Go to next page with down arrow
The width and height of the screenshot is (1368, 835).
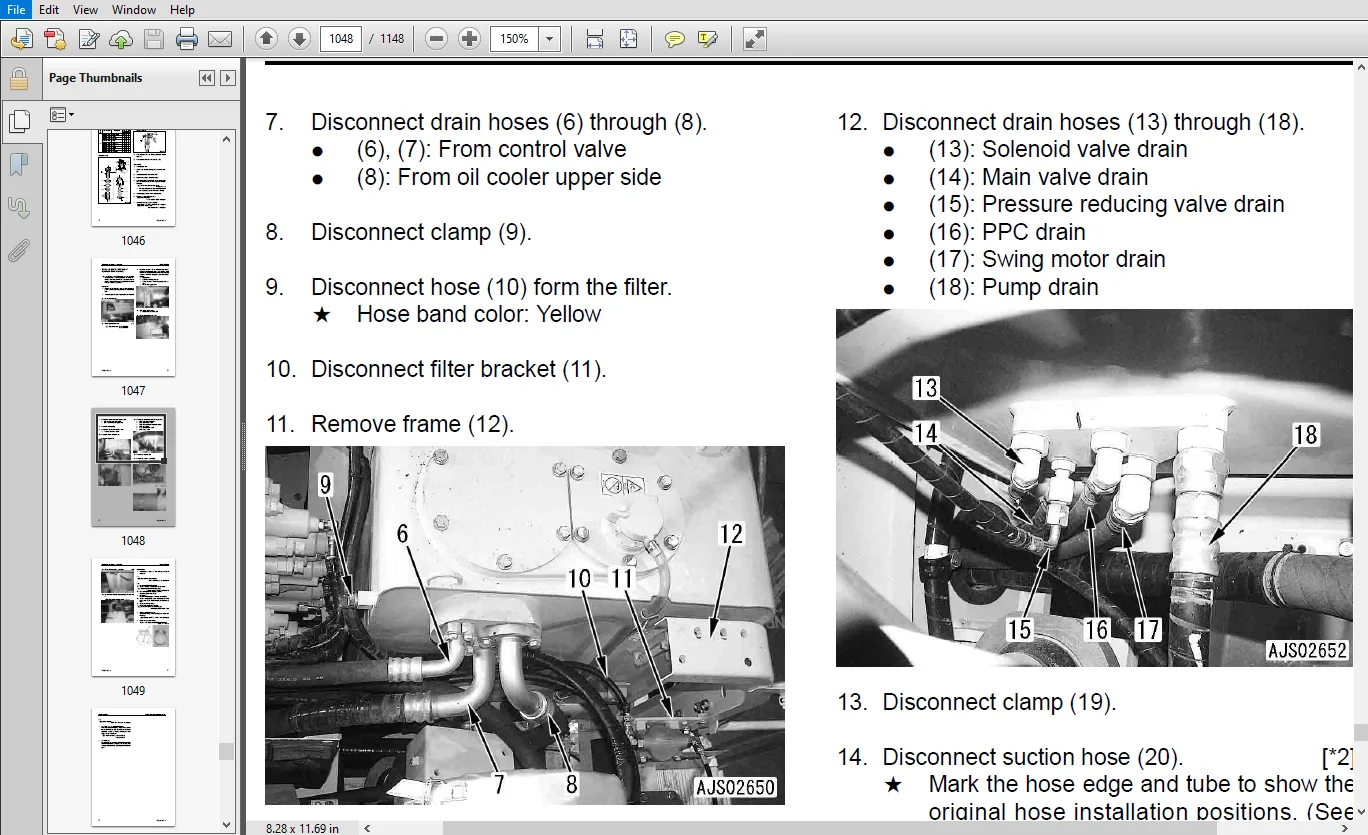tap(299, 39)
